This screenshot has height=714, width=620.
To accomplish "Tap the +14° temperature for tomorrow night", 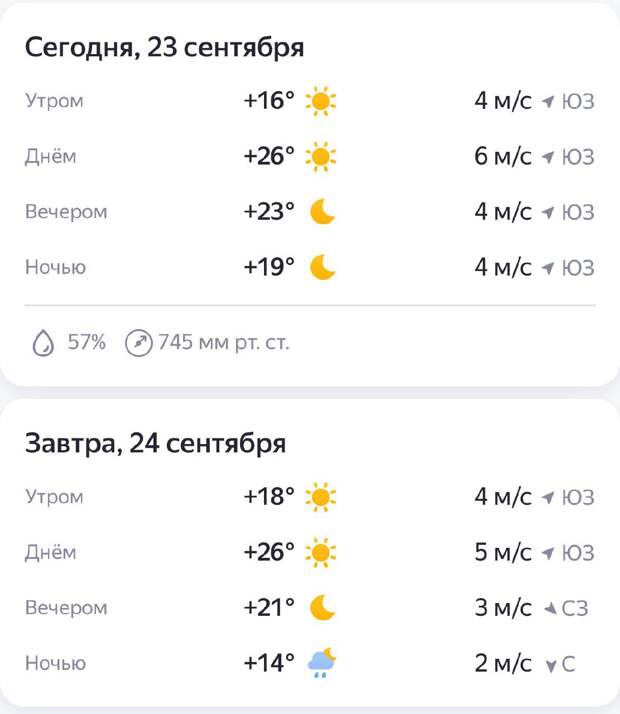I will coord(269,663).
